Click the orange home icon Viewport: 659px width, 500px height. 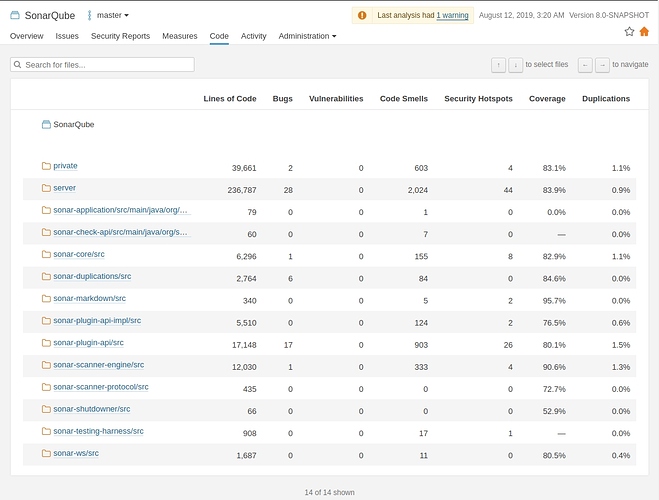click(644, 32)
